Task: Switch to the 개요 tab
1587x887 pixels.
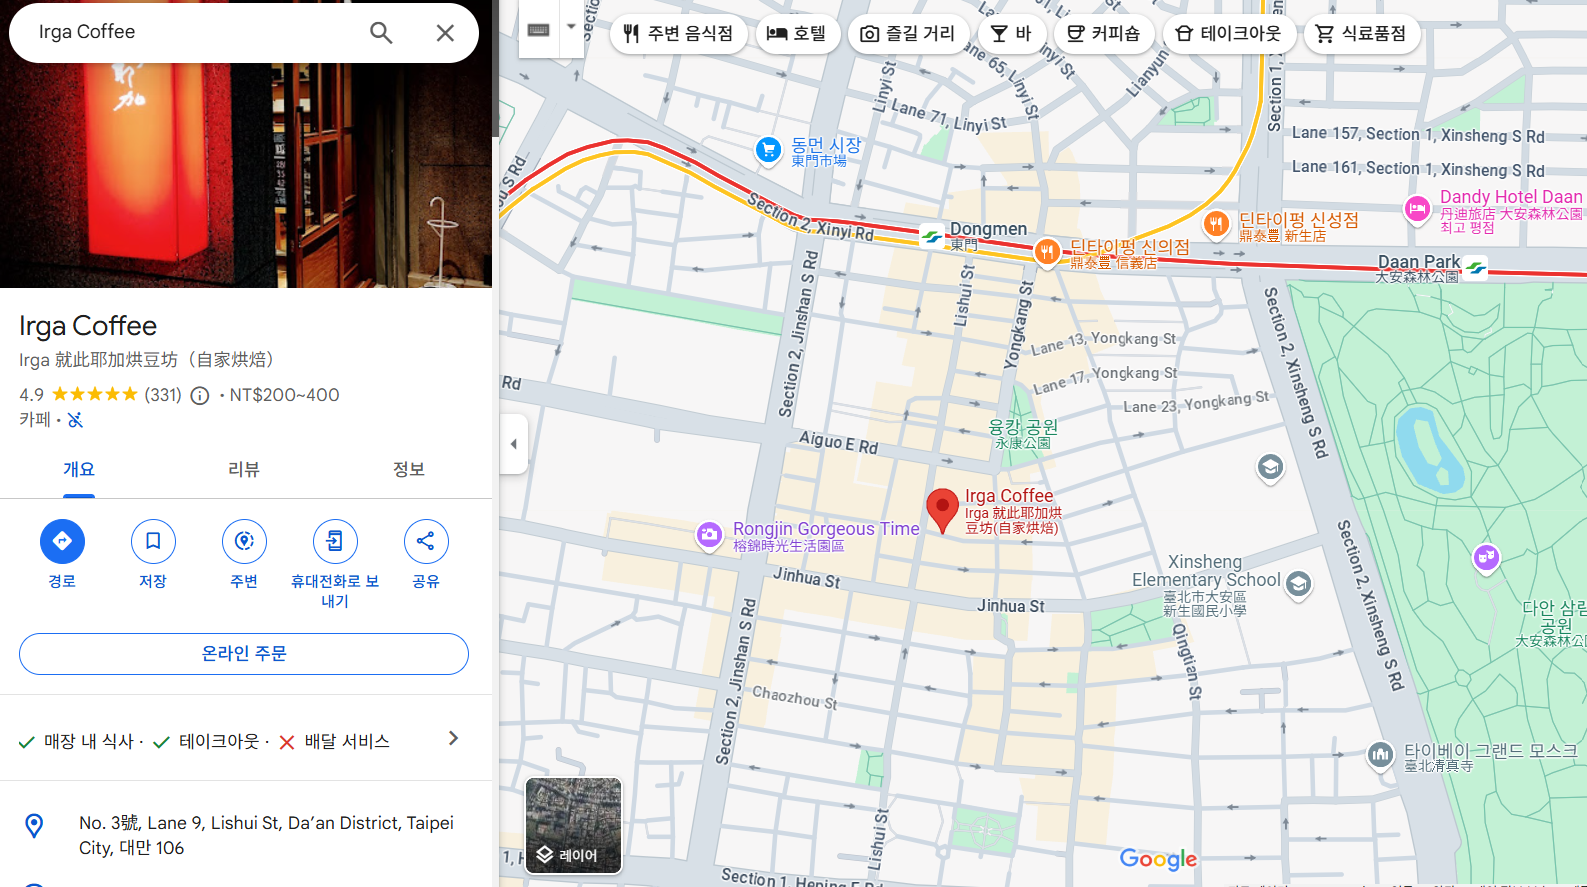Action: click(79, 470)
